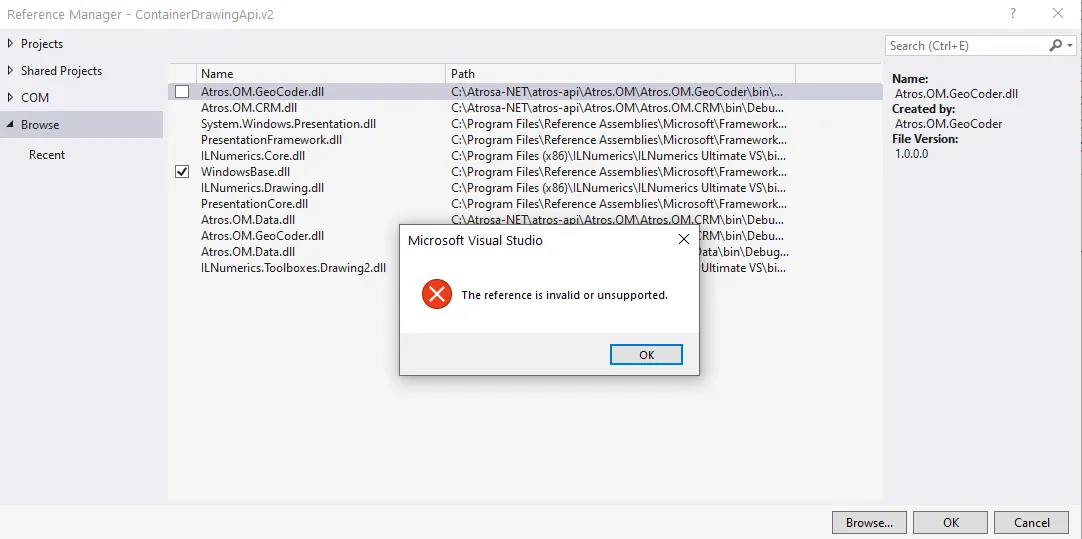
Task: Expand the COM category arrow
Action: pos(10,97)
